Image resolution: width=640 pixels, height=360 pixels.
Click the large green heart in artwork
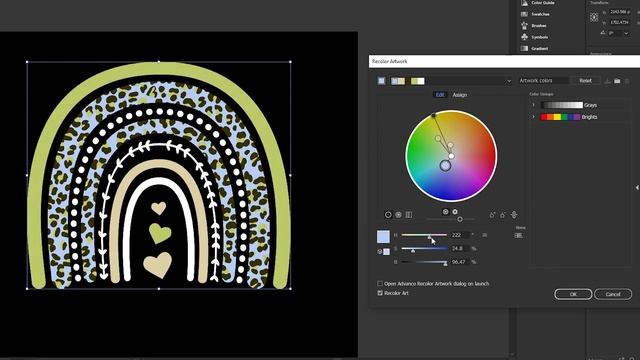click(160, 233)
